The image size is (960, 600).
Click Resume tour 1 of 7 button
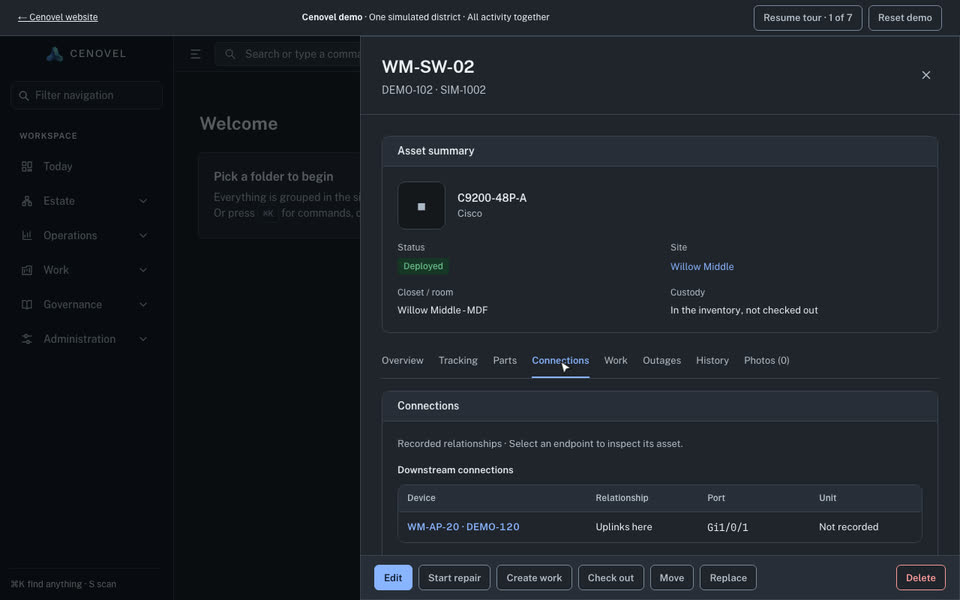point(808,18)
